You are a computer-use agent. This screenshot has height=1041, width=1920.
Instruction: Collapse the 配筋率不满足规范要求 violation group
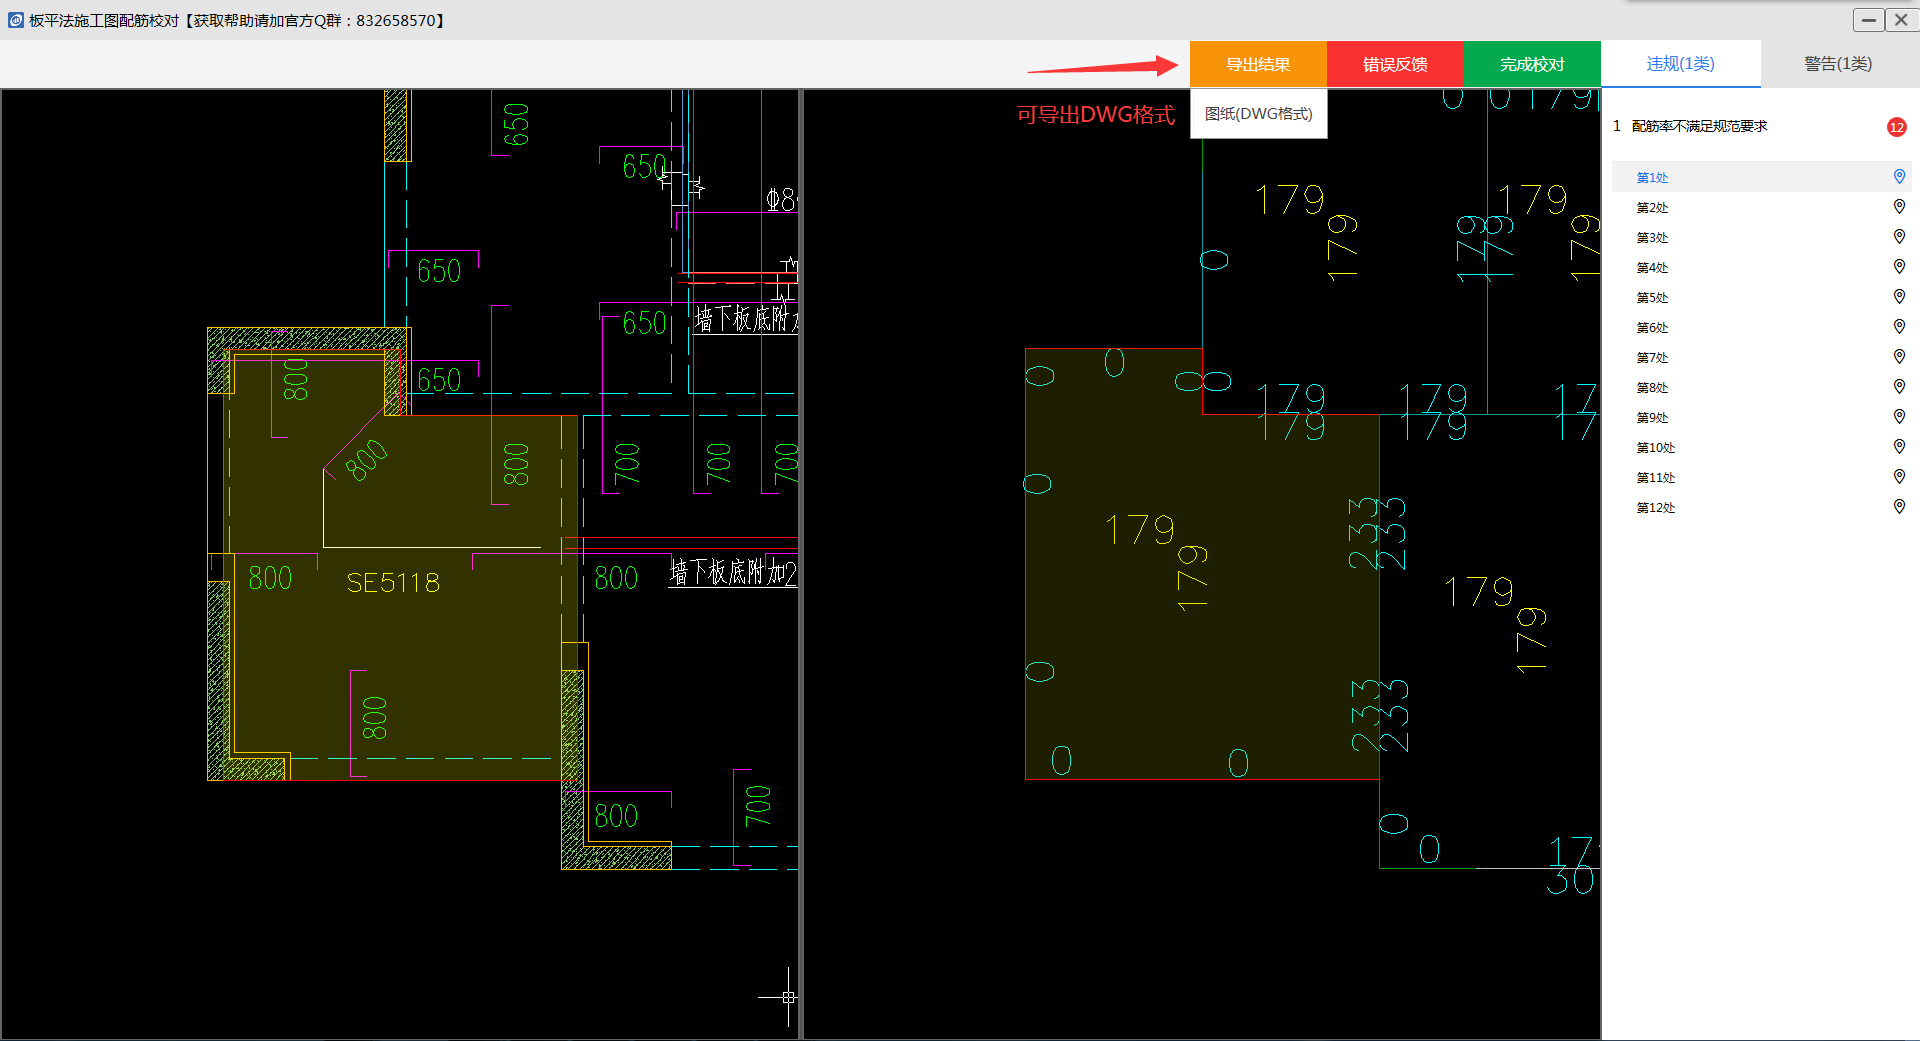tap(1699, 127)
